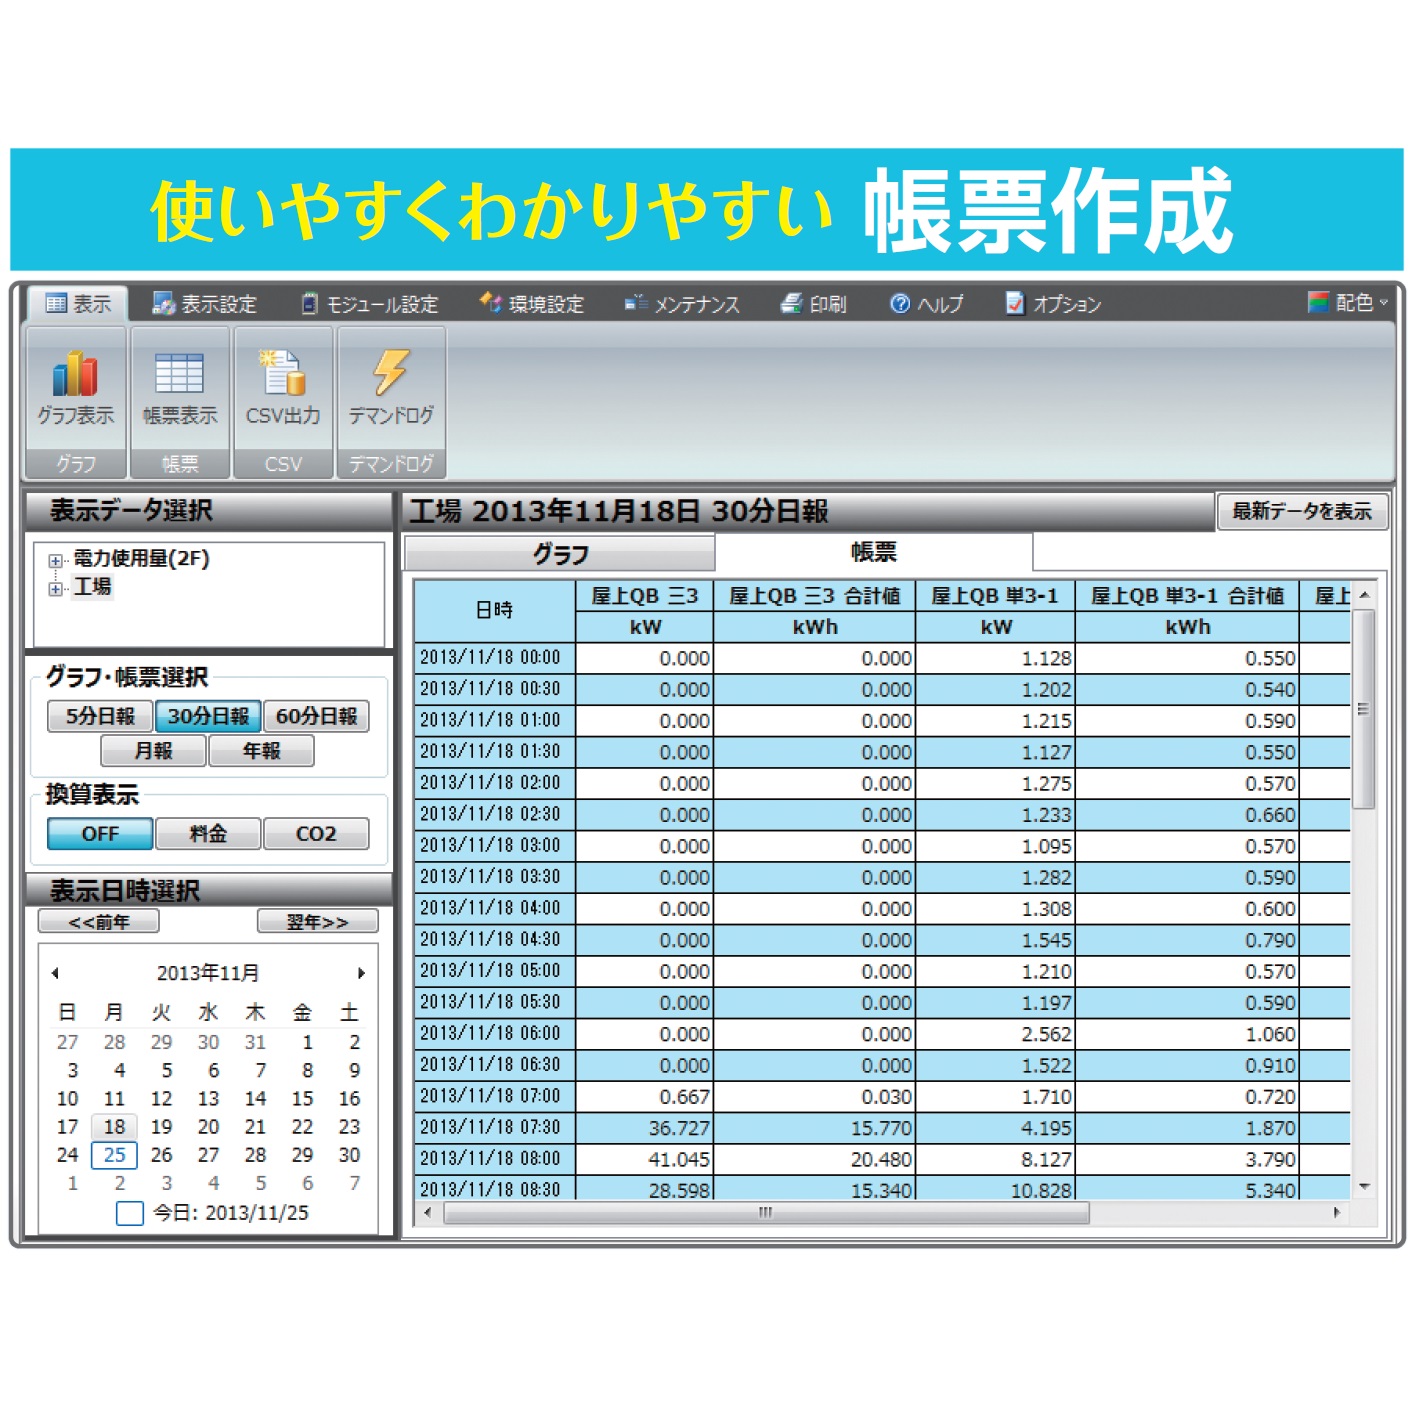
Task: Open the 印刷 printer menu
Action: (x=813, y=304)
